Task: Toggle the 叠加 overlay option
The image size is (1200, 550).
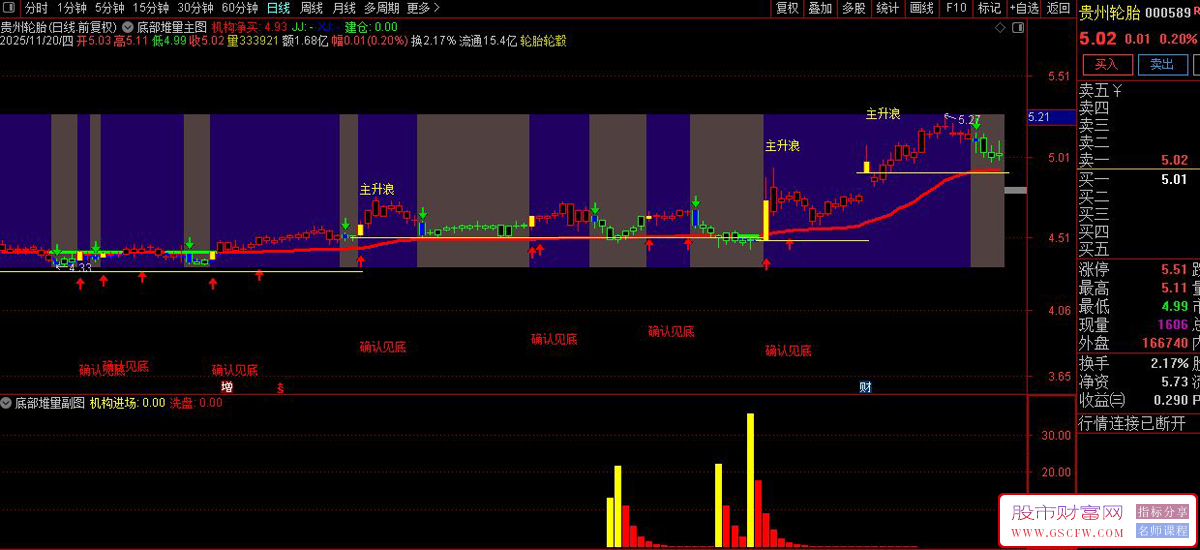Action: (x=820, y=8)
